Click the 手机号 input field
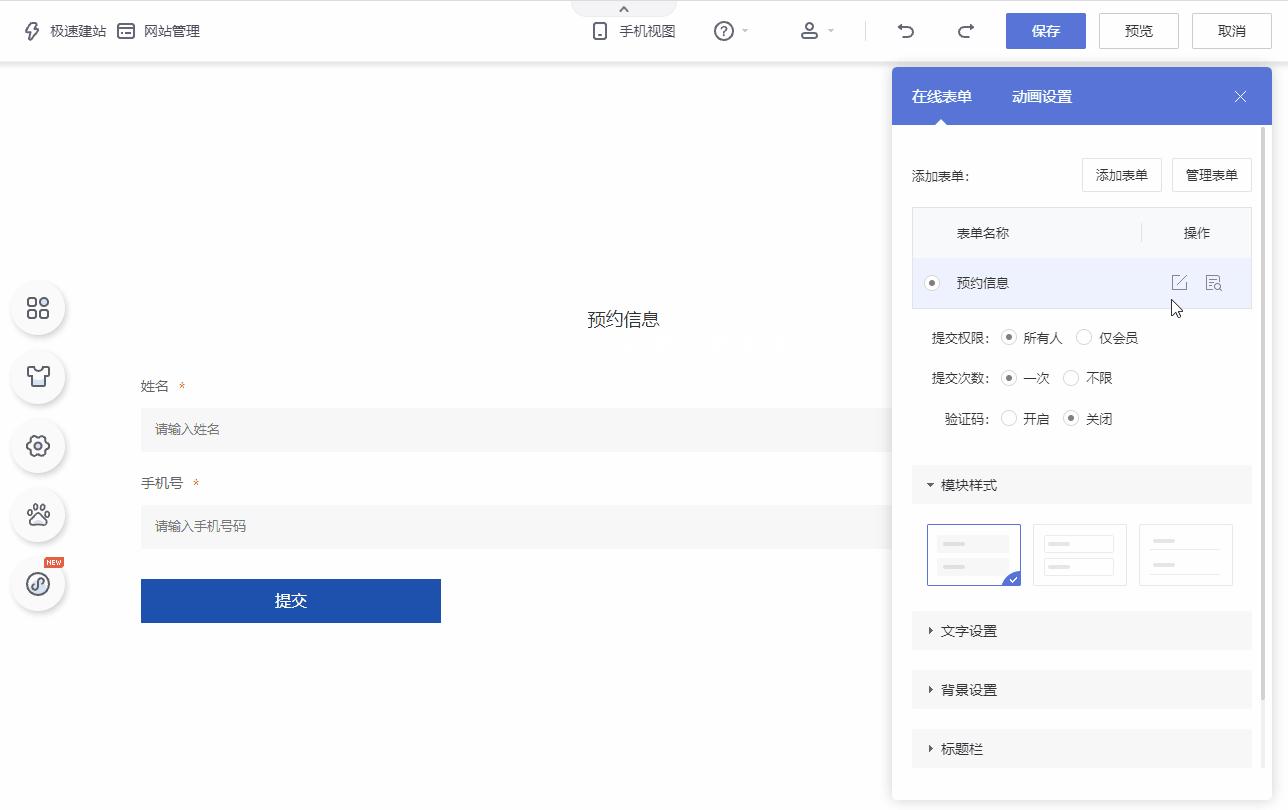This screenshot has width=1288, height=810. coord(516,527)
